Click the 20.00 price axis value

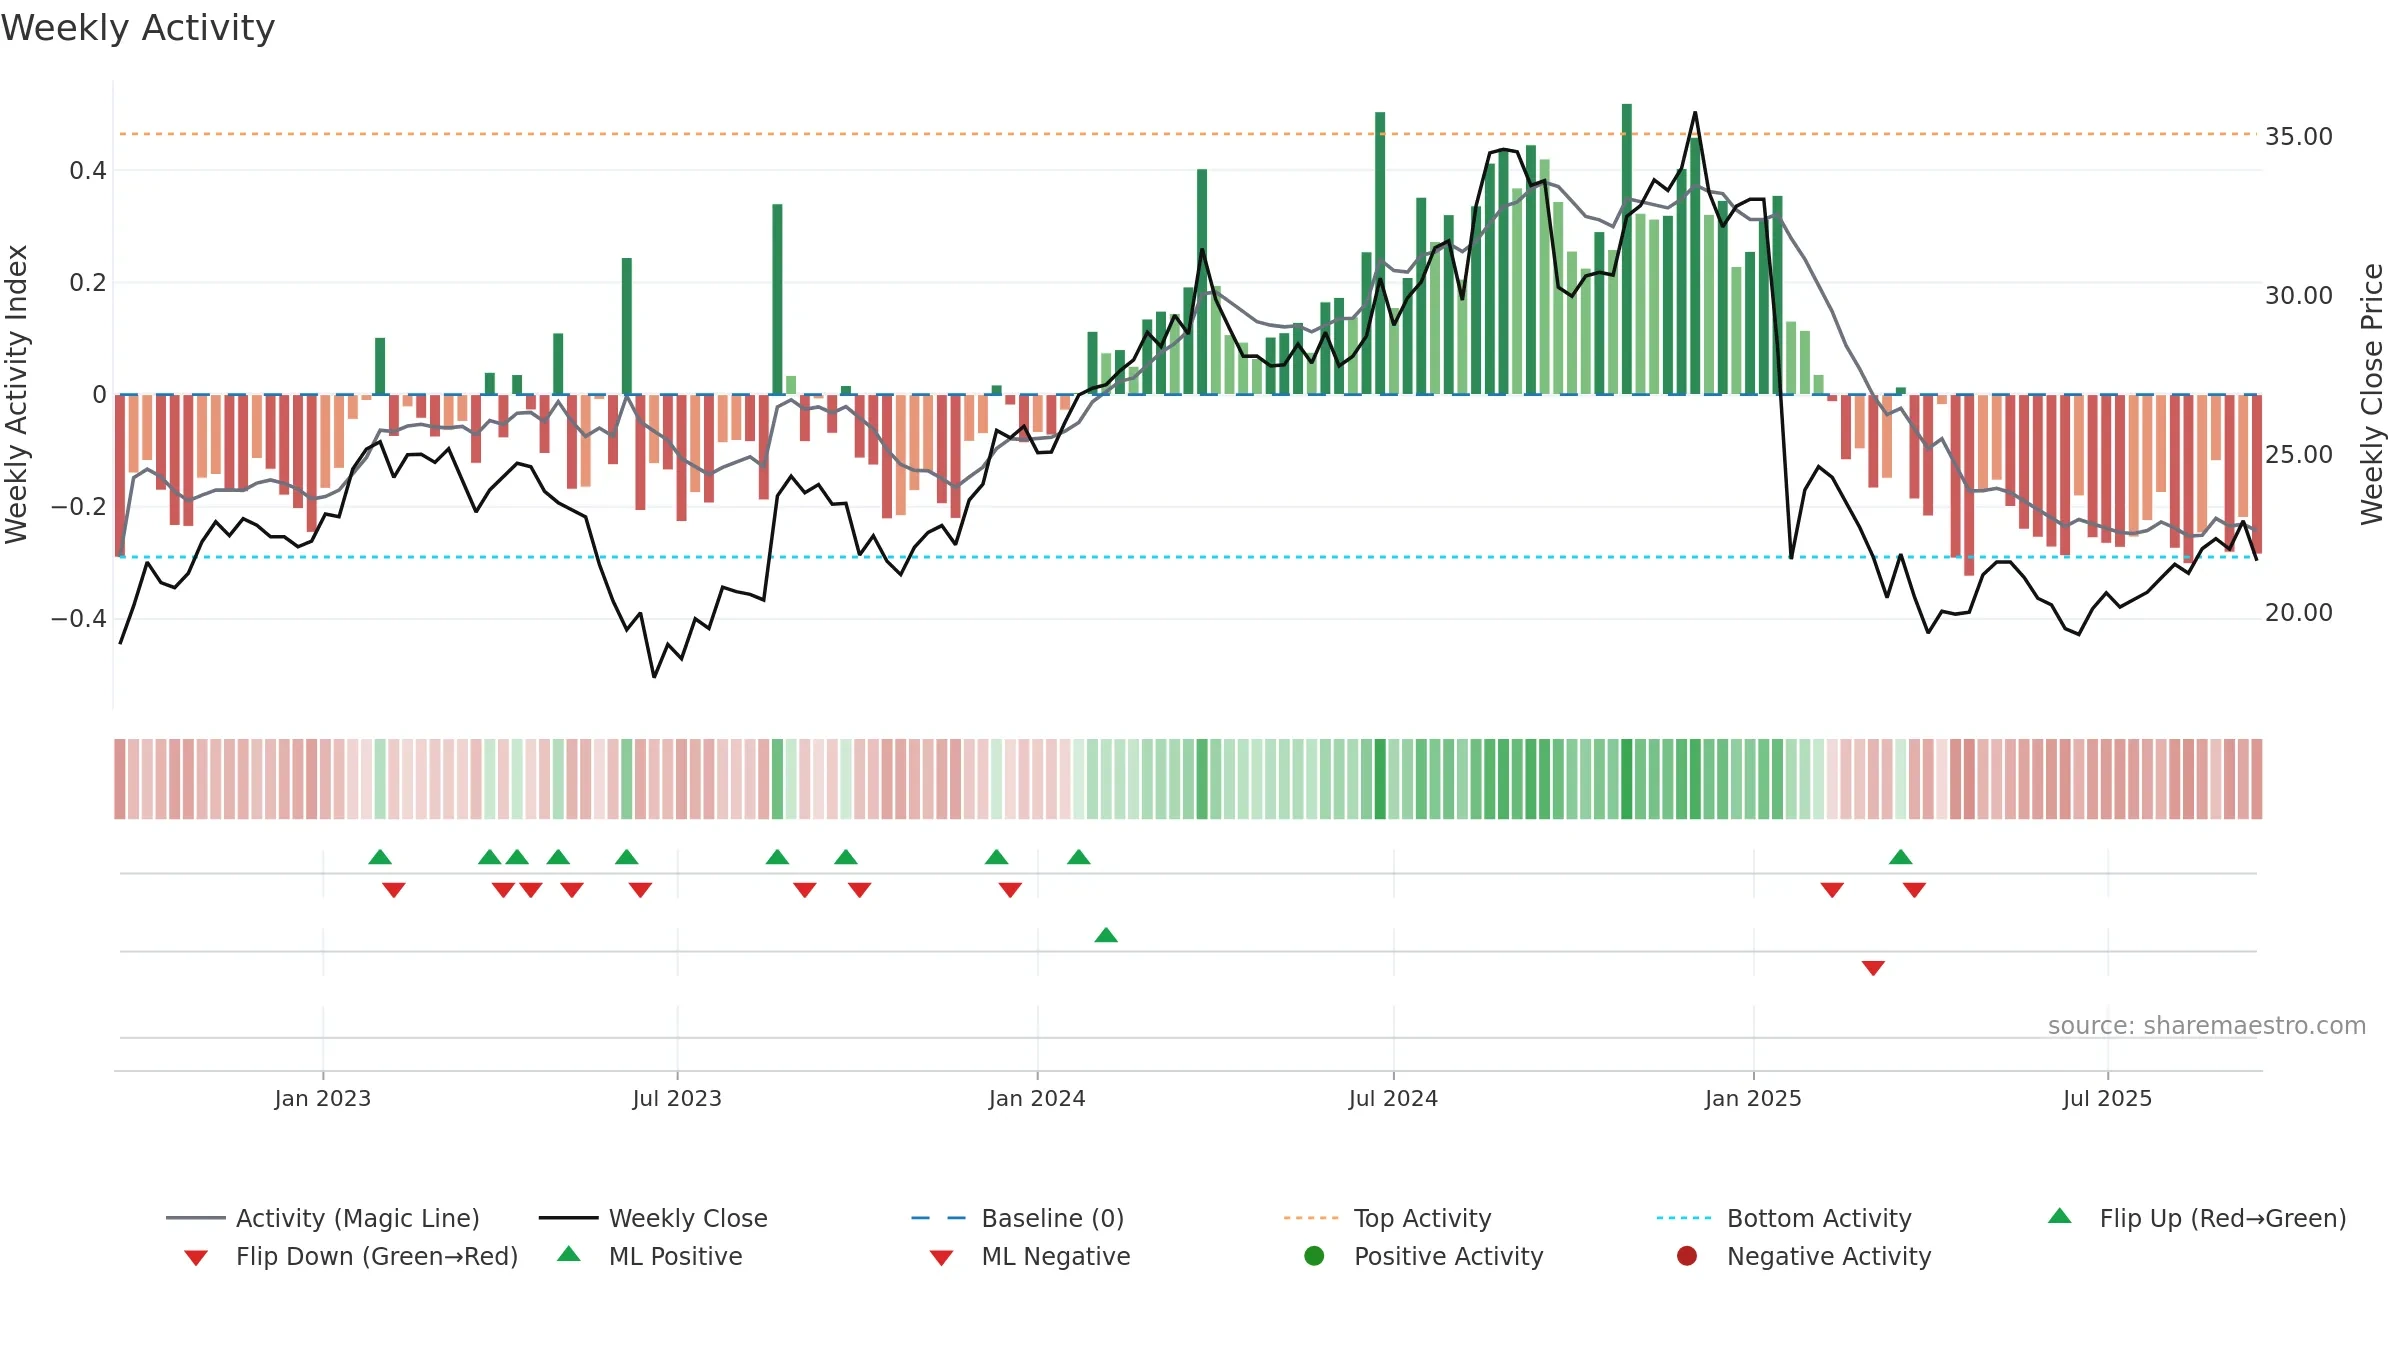(2299, 613)
